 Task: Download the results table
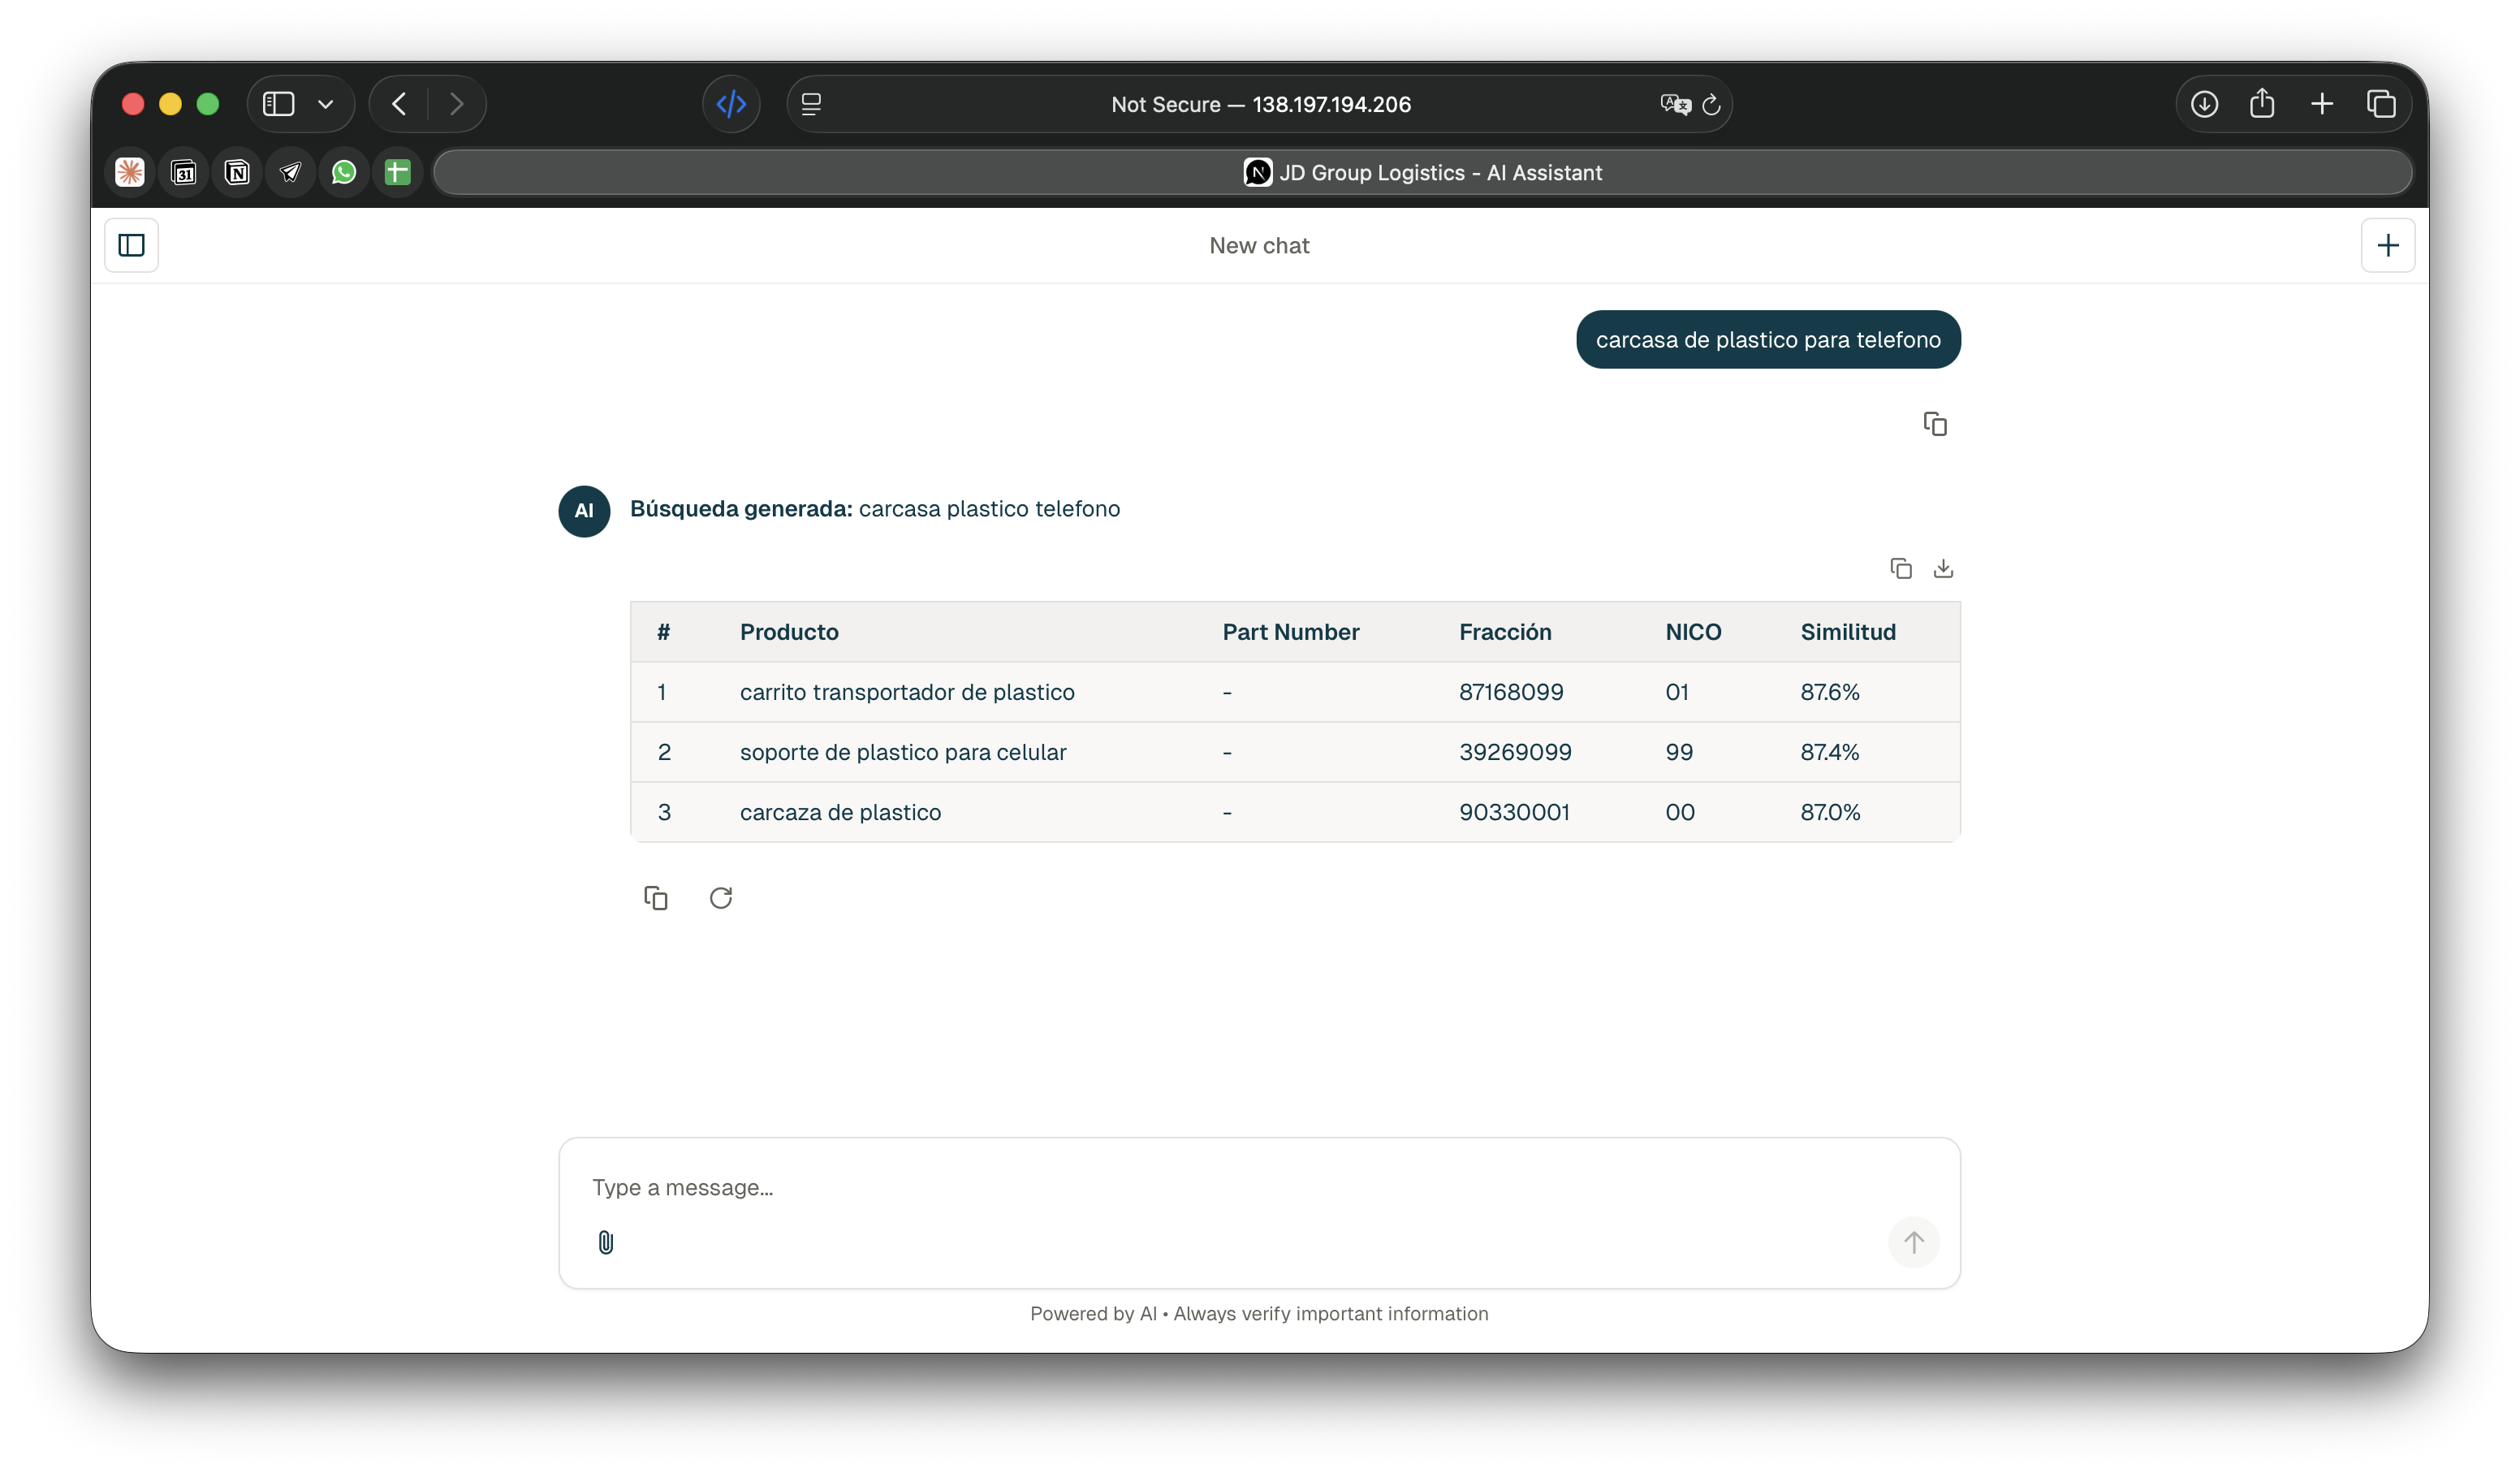tap(1942, 568)
